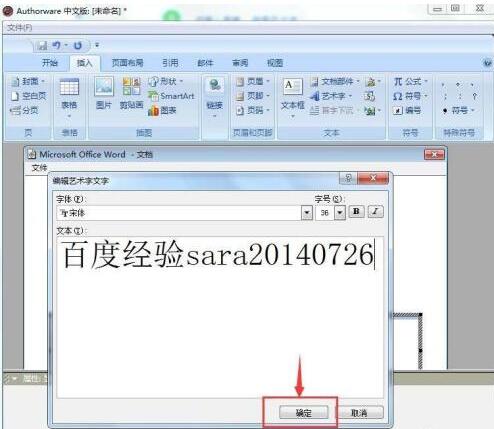
Task: Open the 页脚 footer dropdown
Action: 252,96
